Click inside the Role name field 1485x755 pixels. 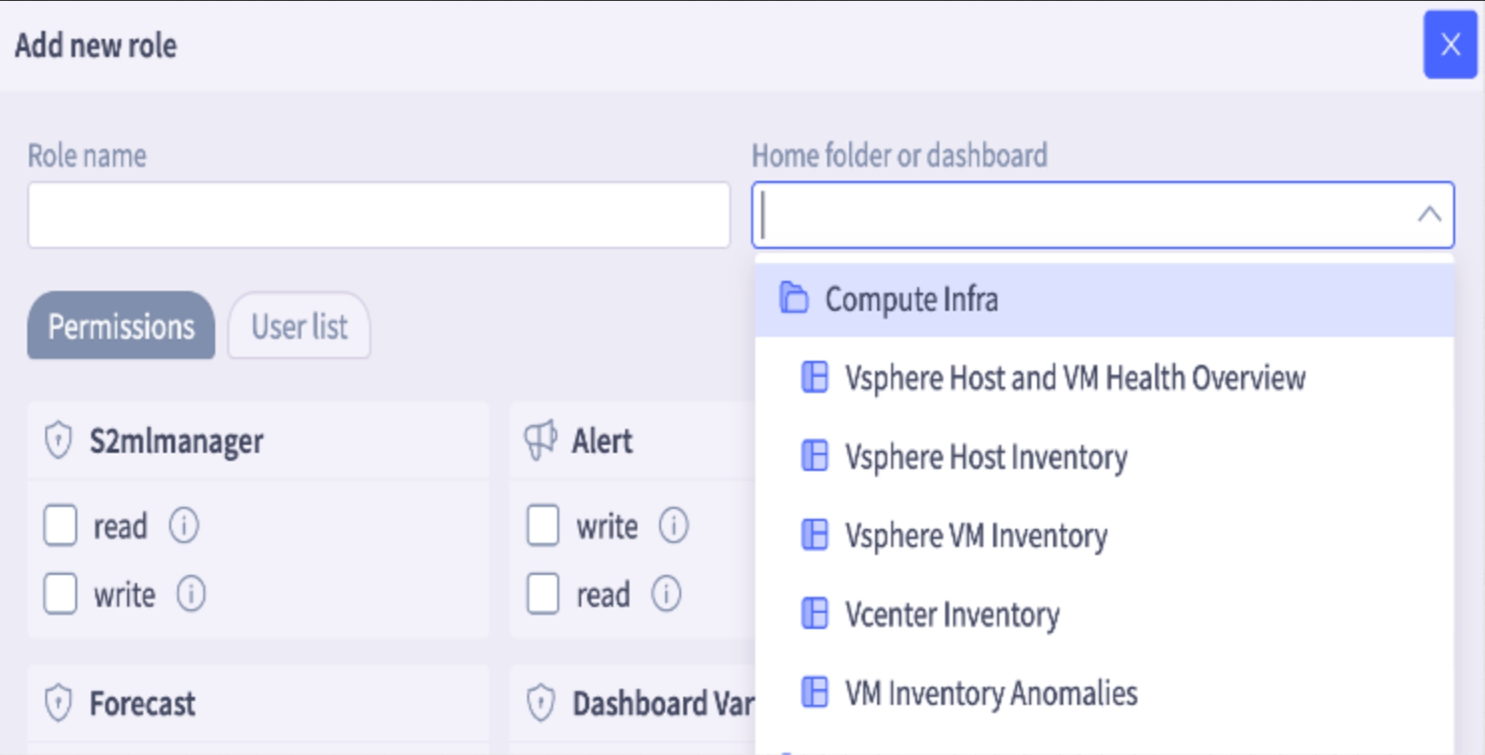point(378,213)
